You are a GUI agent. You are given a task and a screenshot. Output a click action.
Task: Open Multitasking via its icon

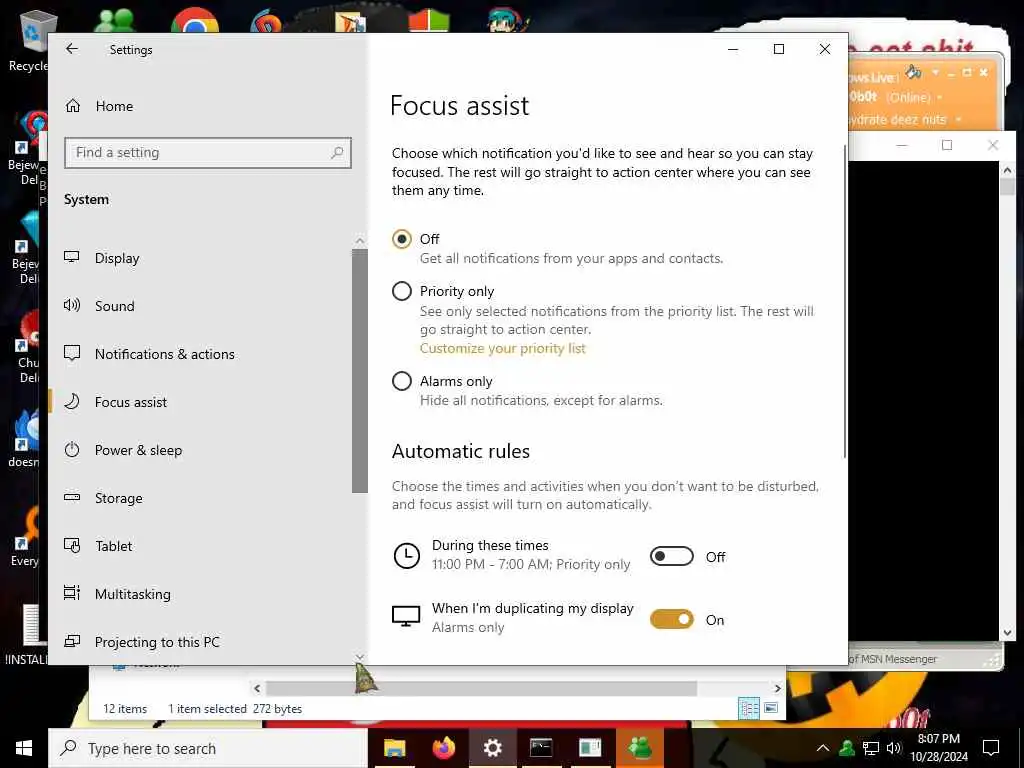(72, 593)
